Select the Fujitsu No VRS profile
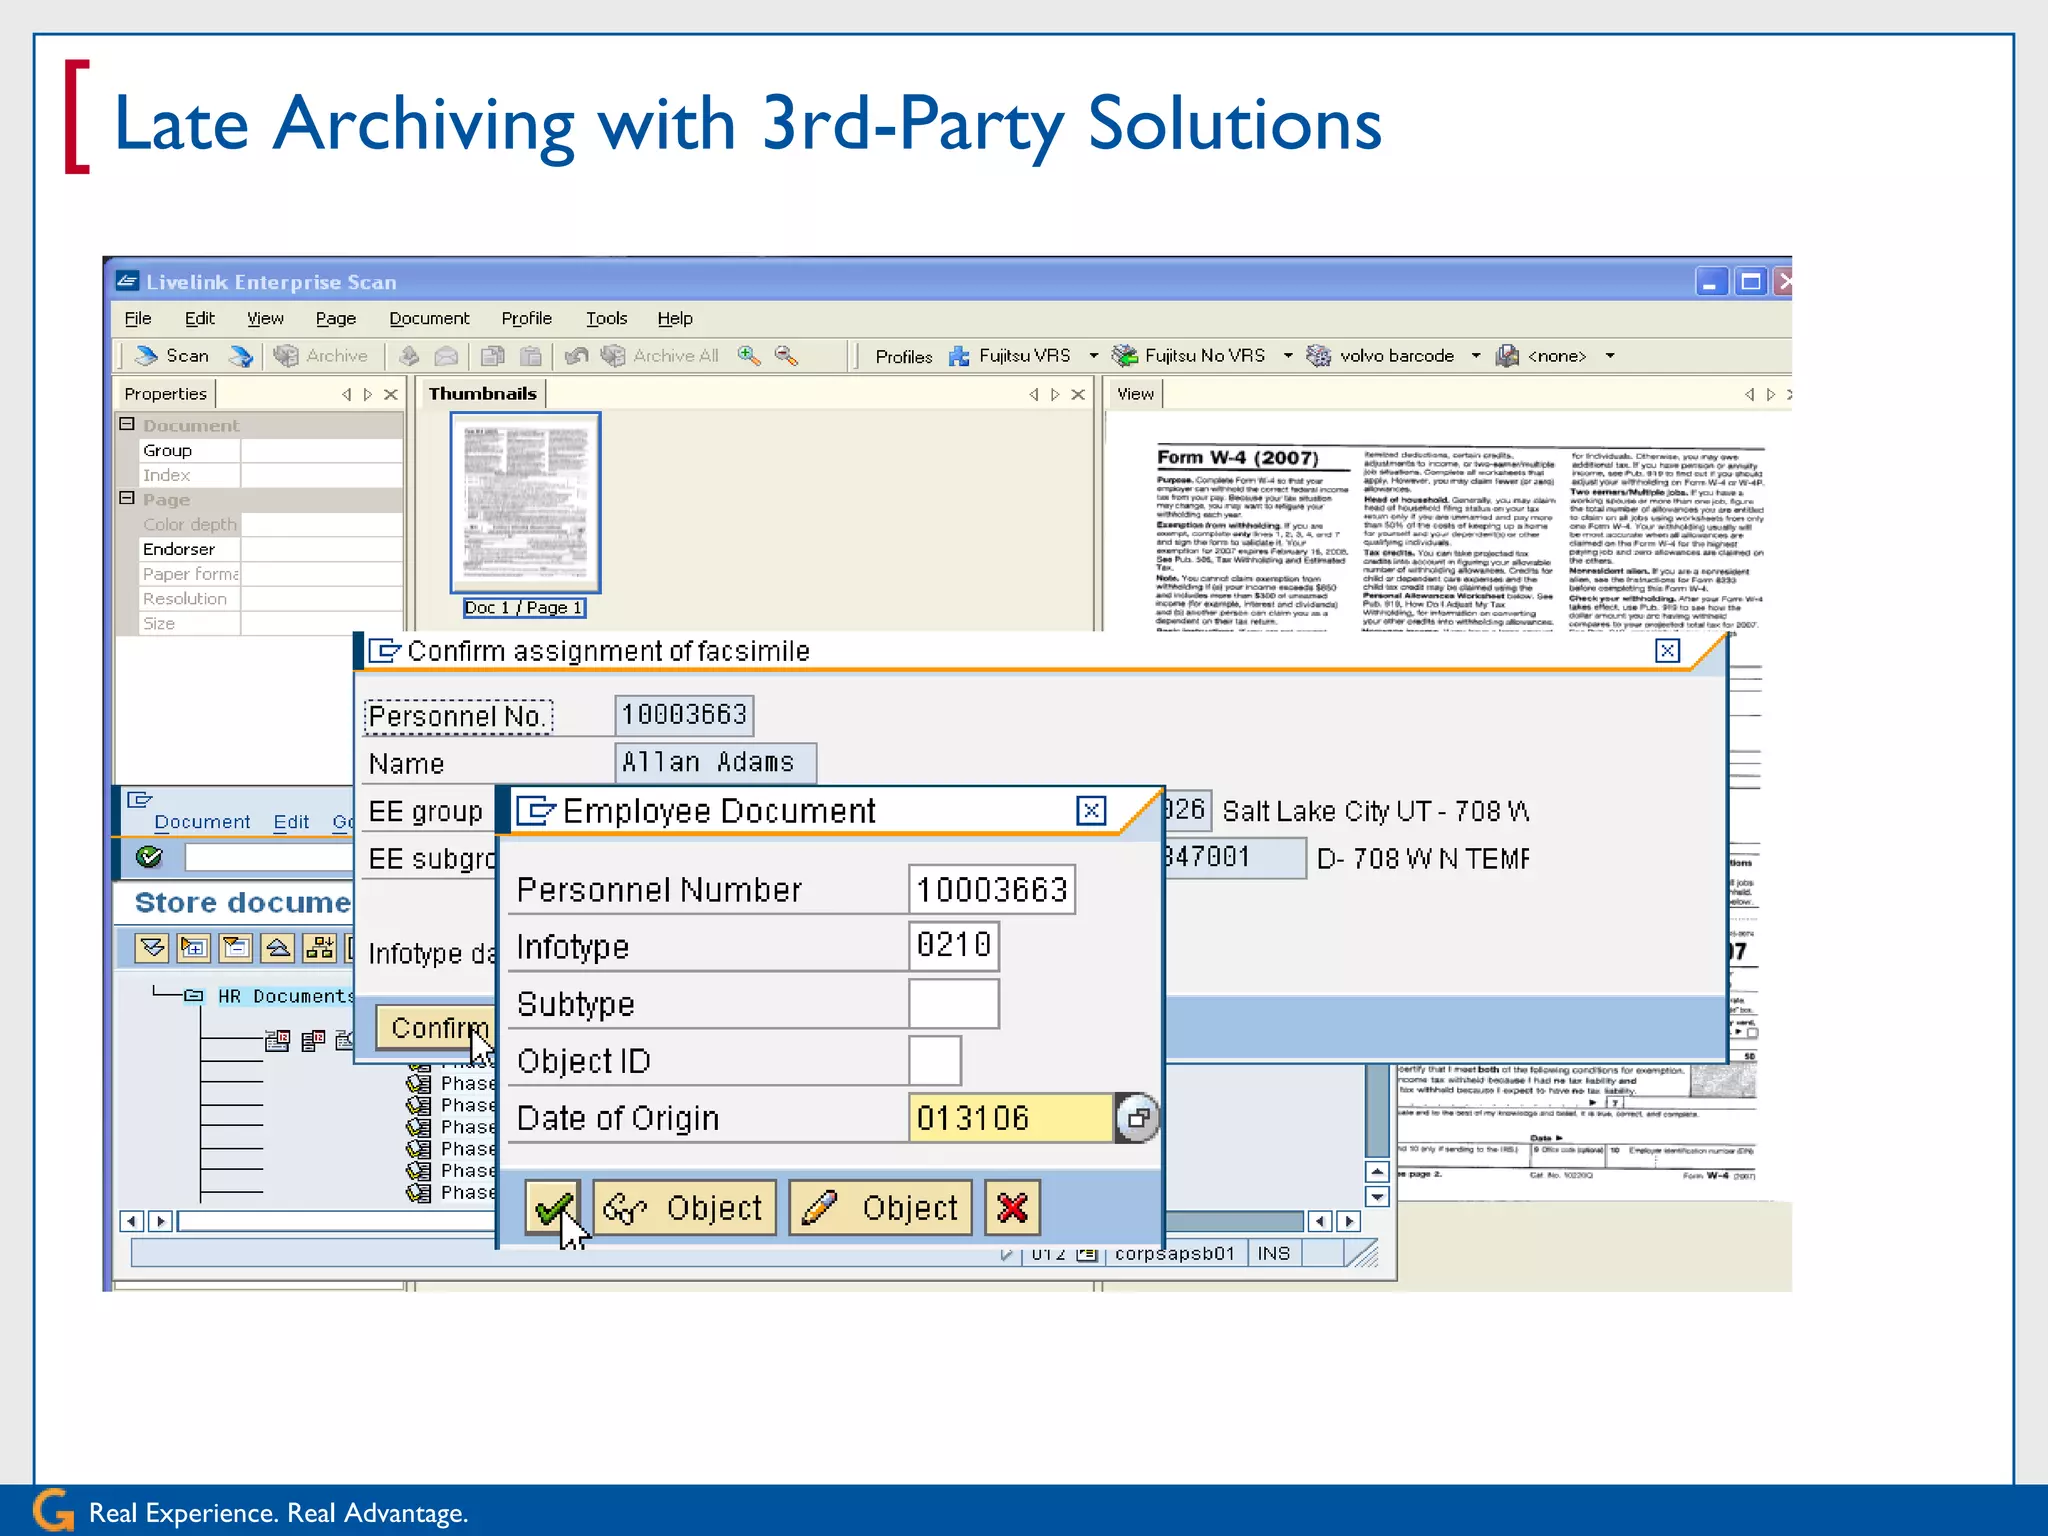 coord(1189,356)
